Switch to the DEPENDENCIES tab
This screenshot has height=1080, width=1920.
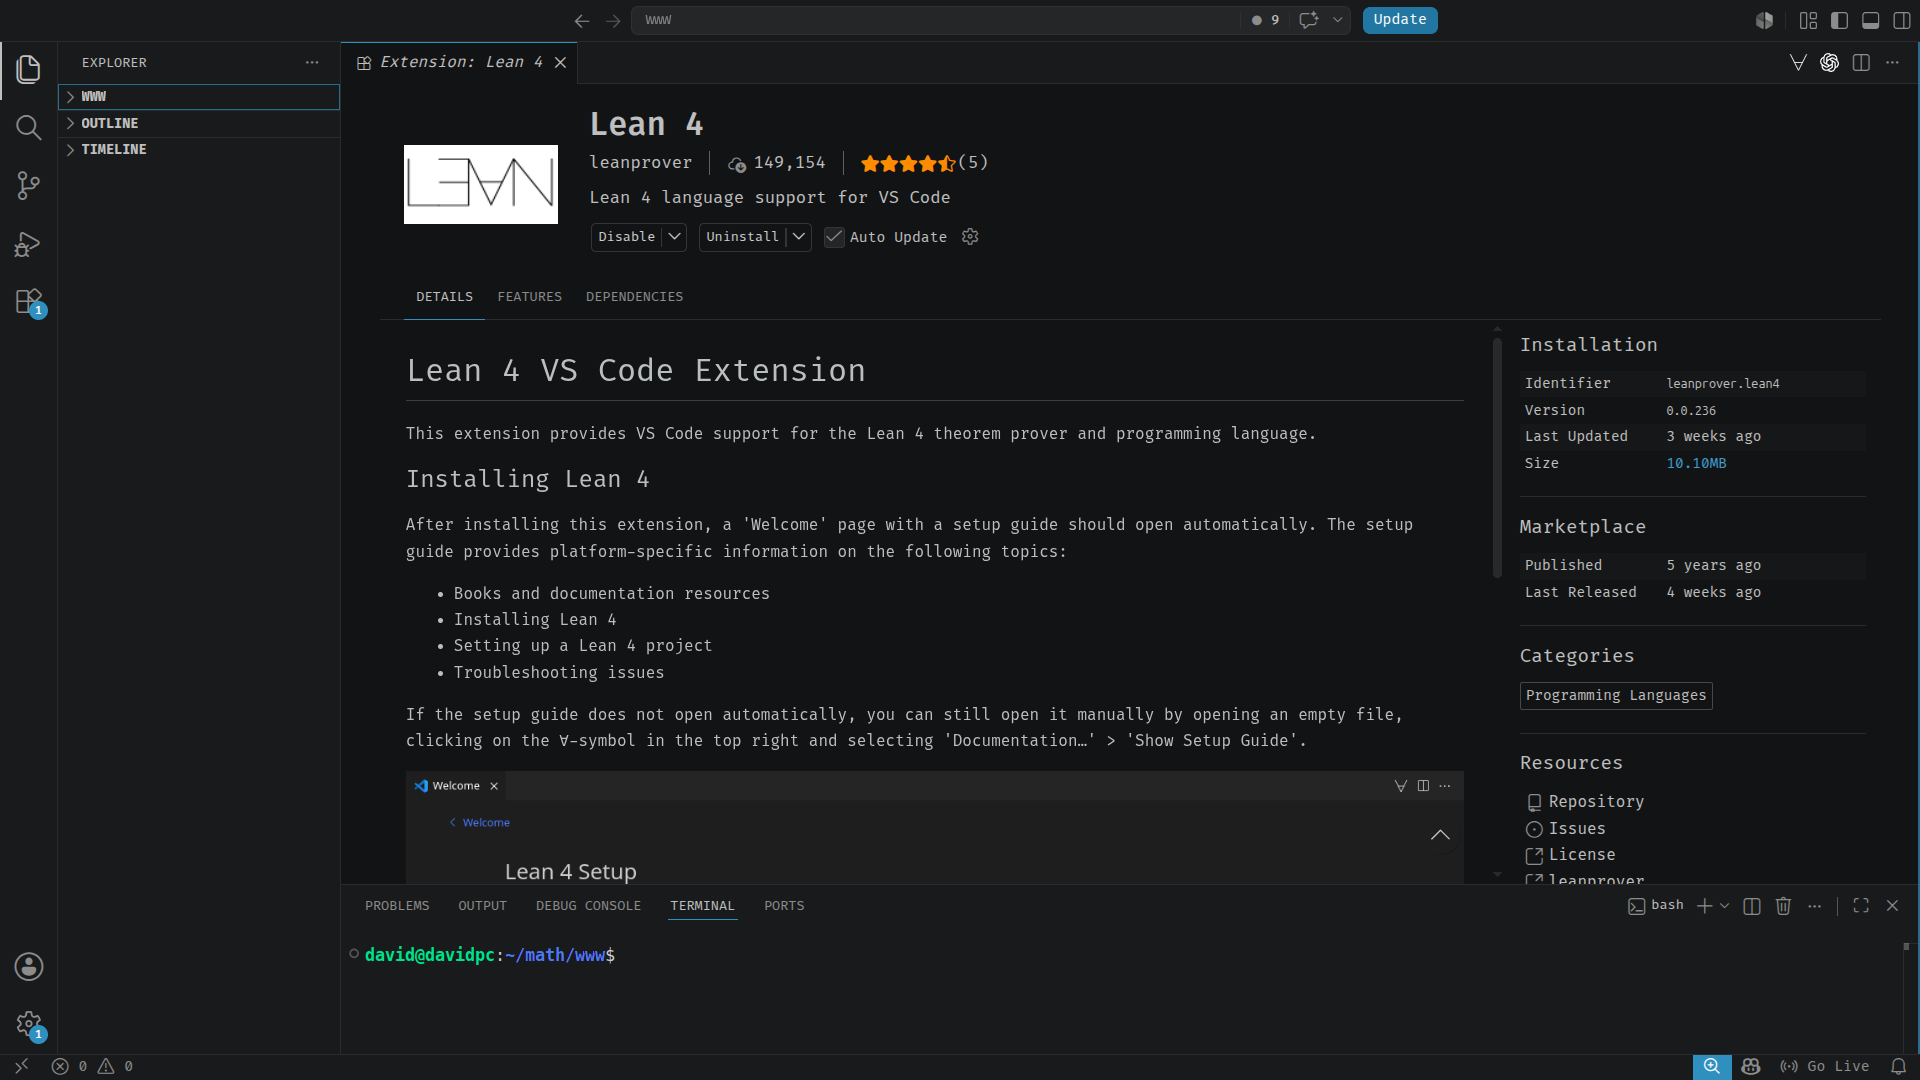635,297
